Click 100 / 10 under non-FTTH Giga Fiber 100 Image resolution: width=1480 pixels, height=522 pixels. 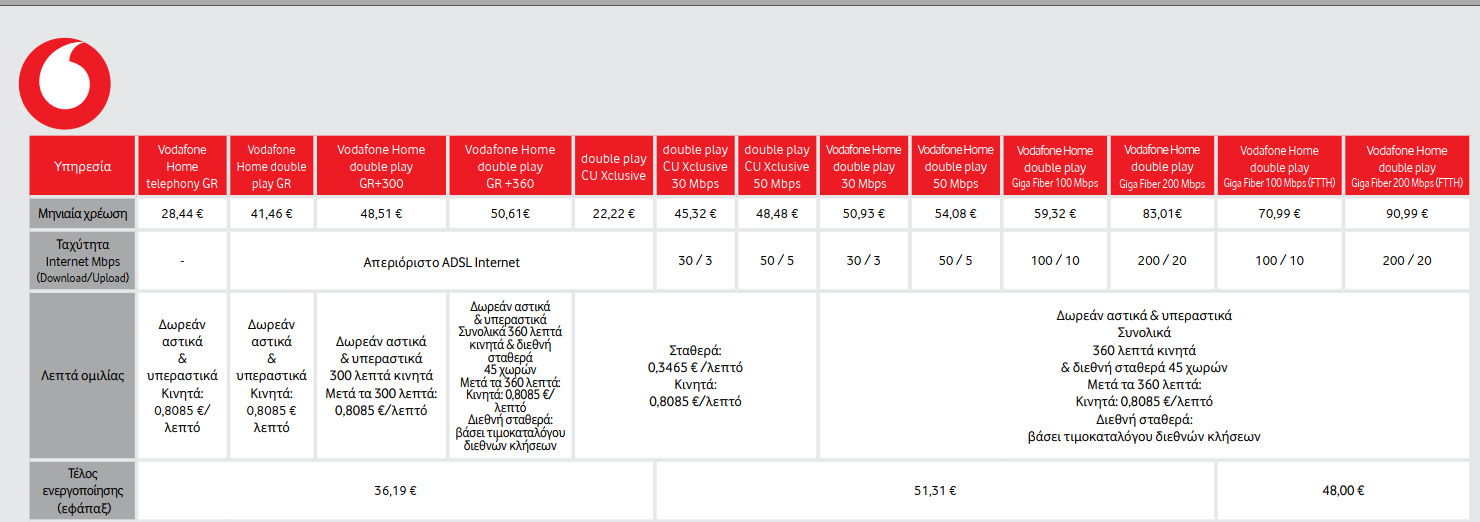point(1055,260)
